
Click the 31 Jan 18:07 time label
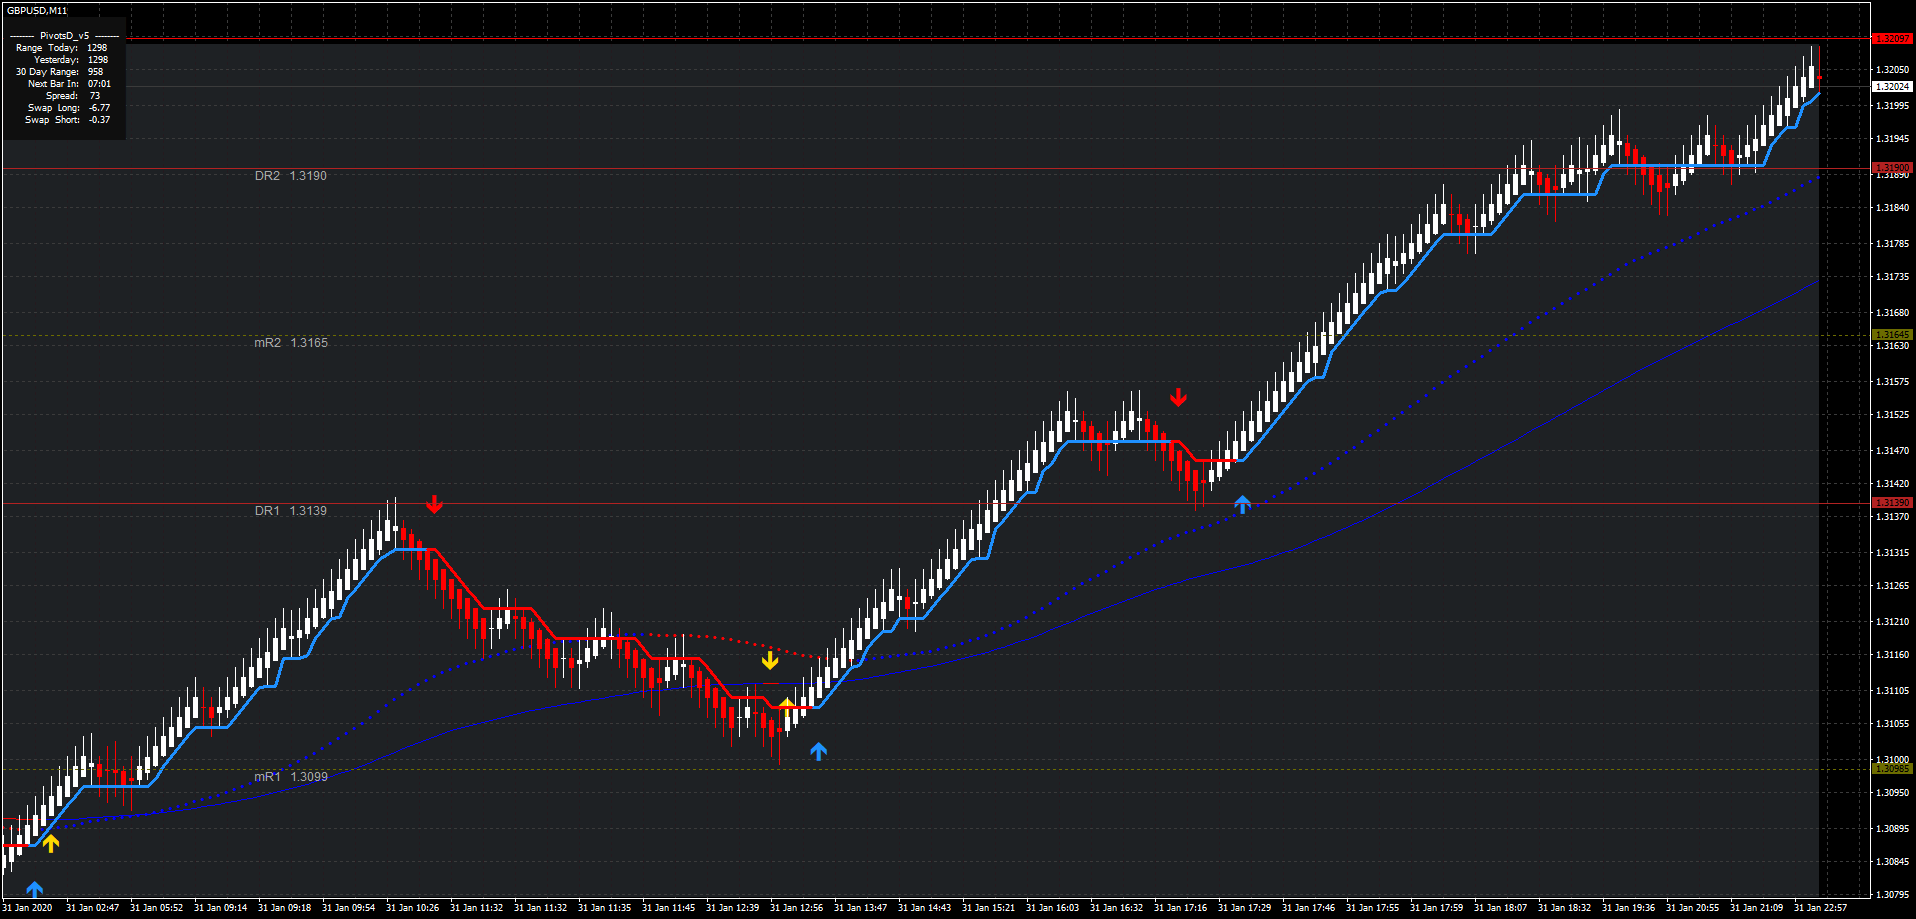pyautogui.click(x=1500, y=908)
